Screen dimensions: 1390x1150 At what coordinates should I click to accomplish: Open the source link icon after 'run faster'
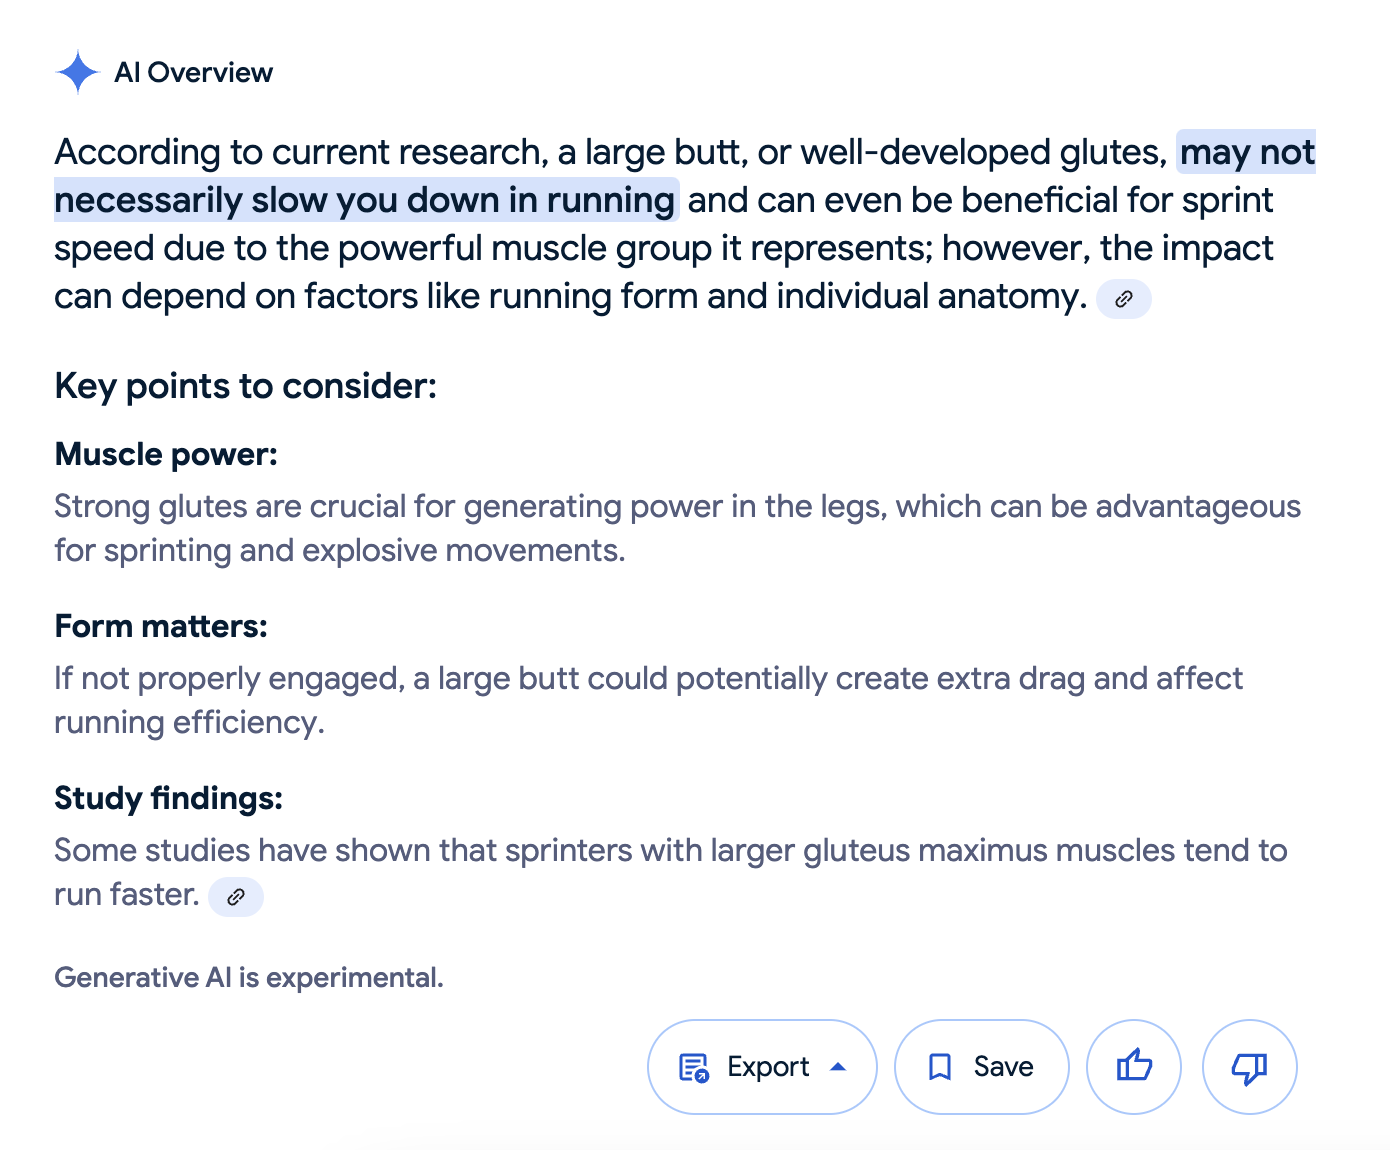point(236,897)
